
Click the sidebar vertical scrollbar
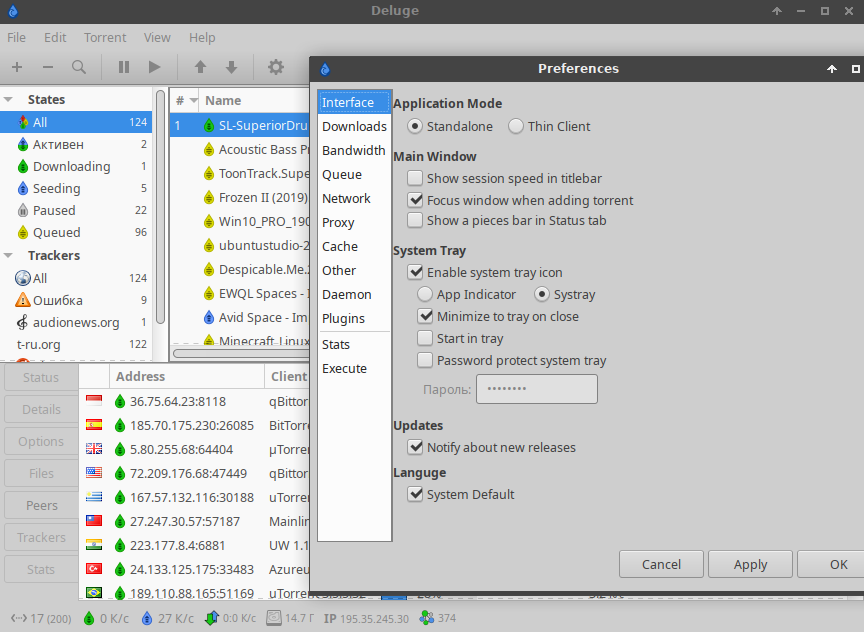point(160,207)
